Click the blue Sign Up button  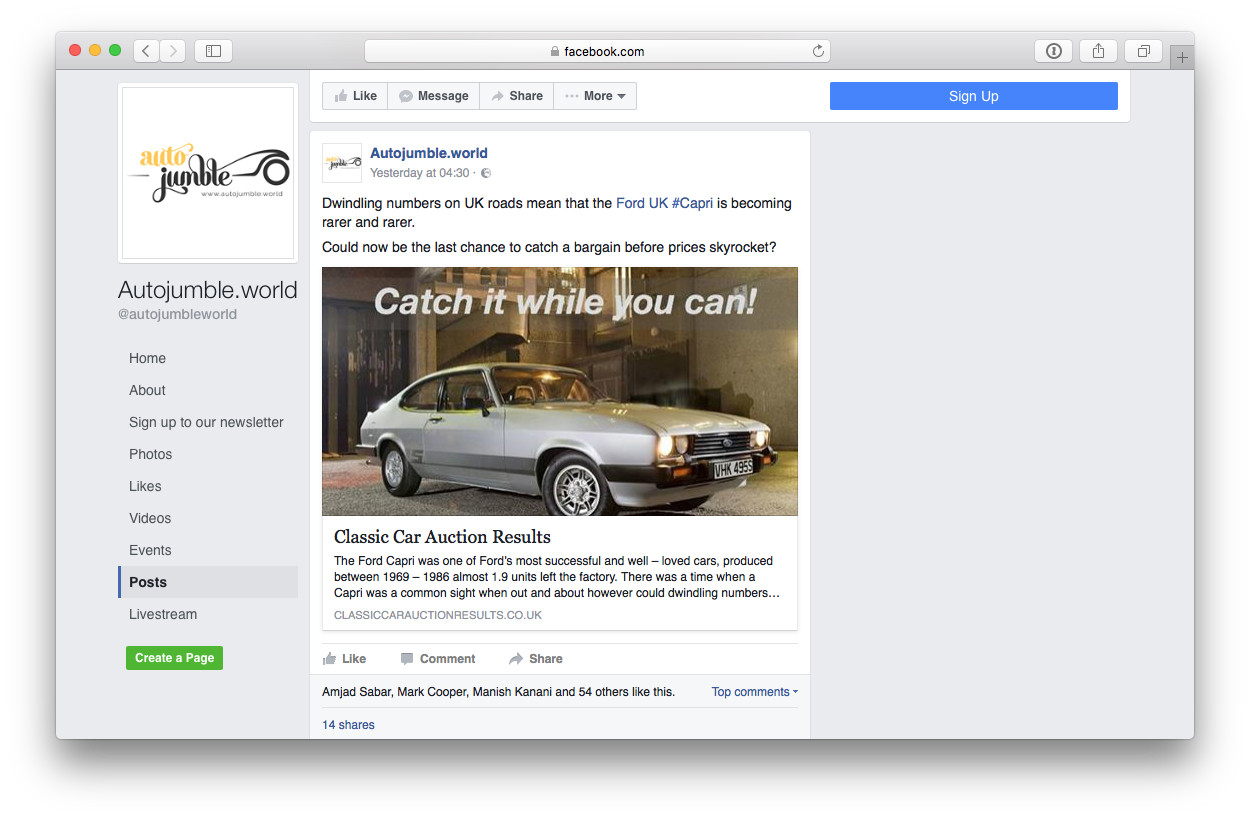tap(974, 96)
